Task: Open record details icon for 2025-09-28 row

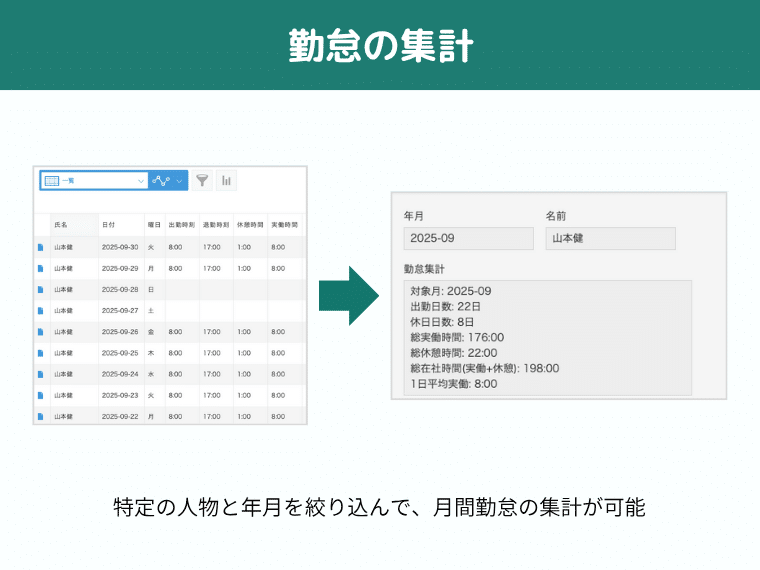Action: 41,290
